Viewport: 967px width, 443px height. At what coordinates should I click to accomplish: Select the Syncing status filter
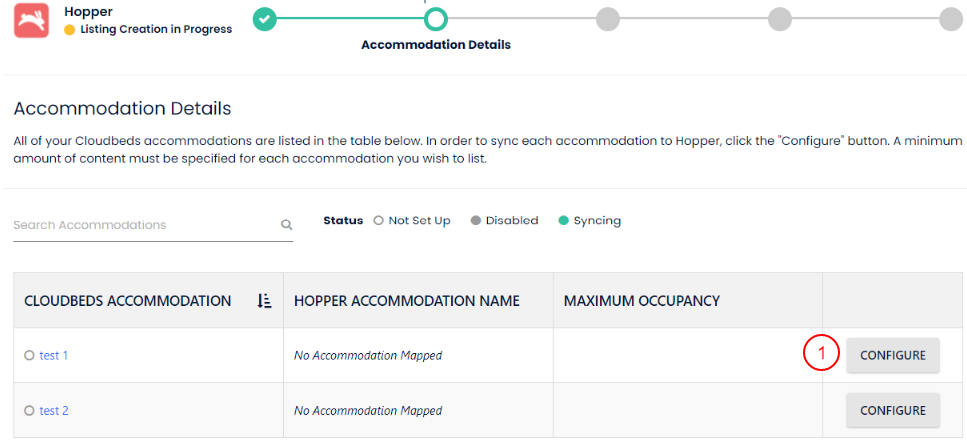pos(589,221)
